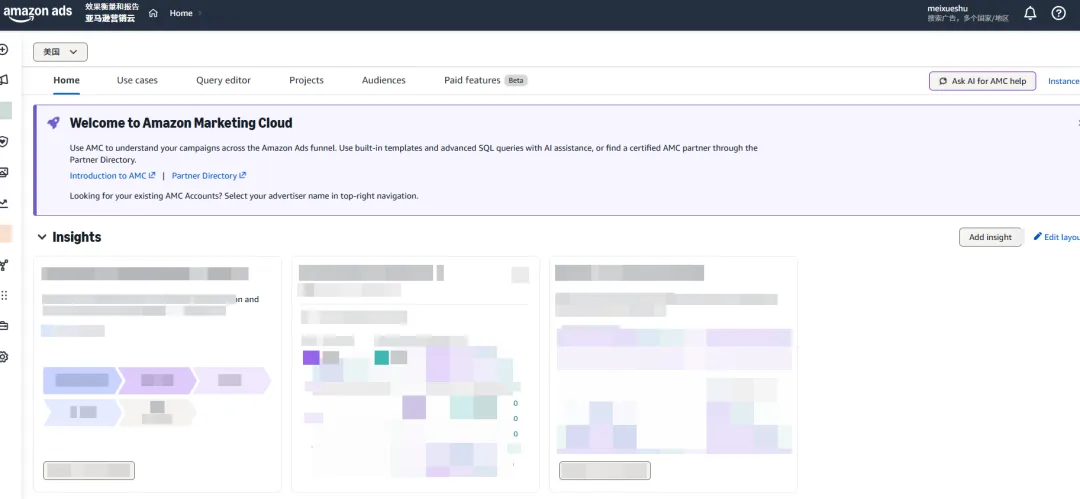
Task: Click the Home breadcrumb text
Action: coord(181,13)
